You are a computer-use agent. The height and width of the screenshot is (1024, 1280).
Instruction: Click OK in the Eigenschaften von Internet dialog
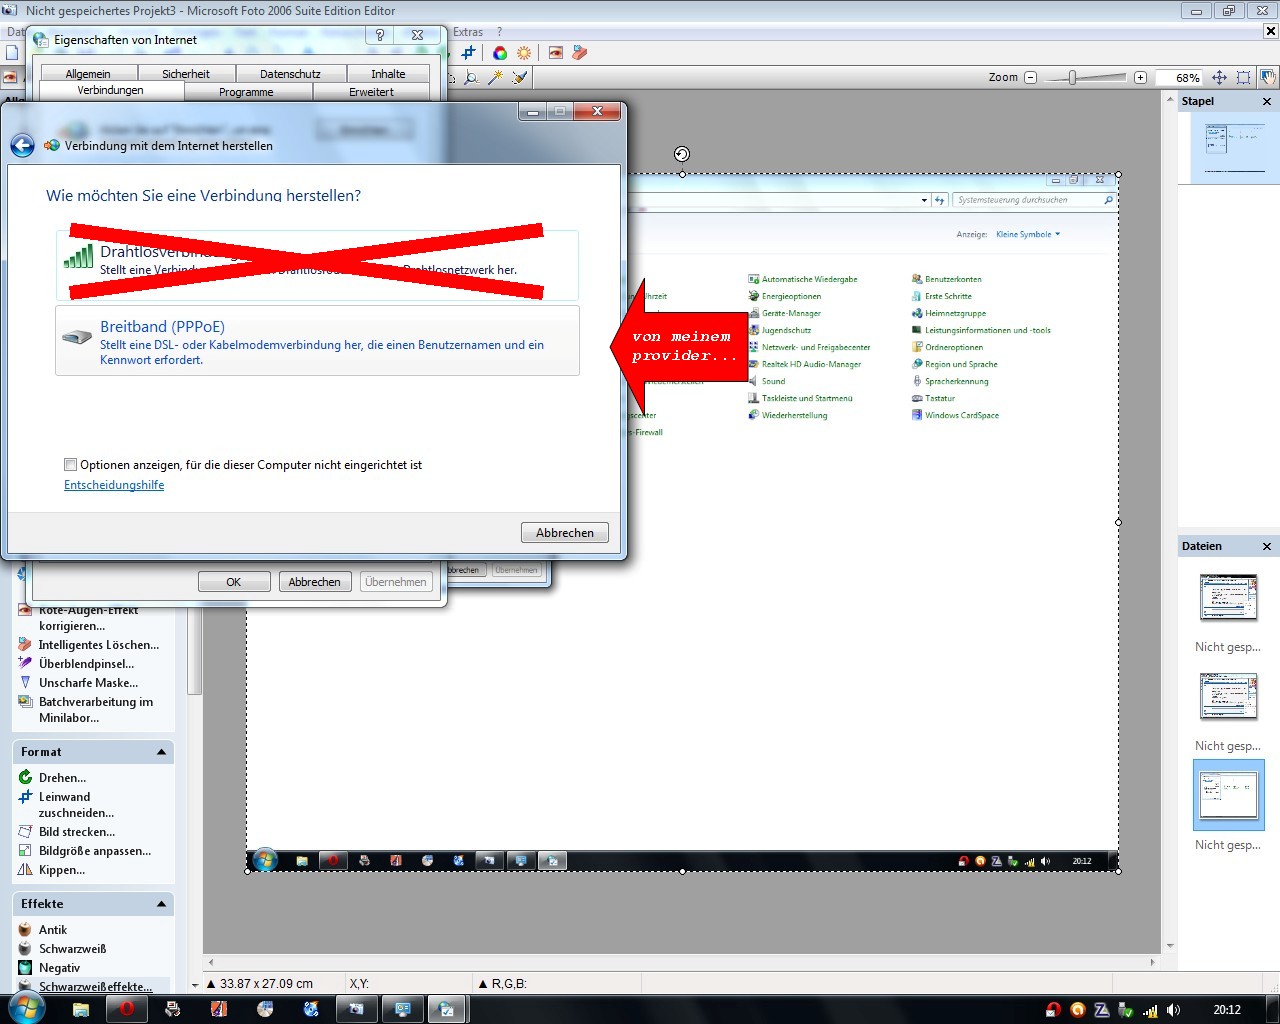click(x=234, y=582)
